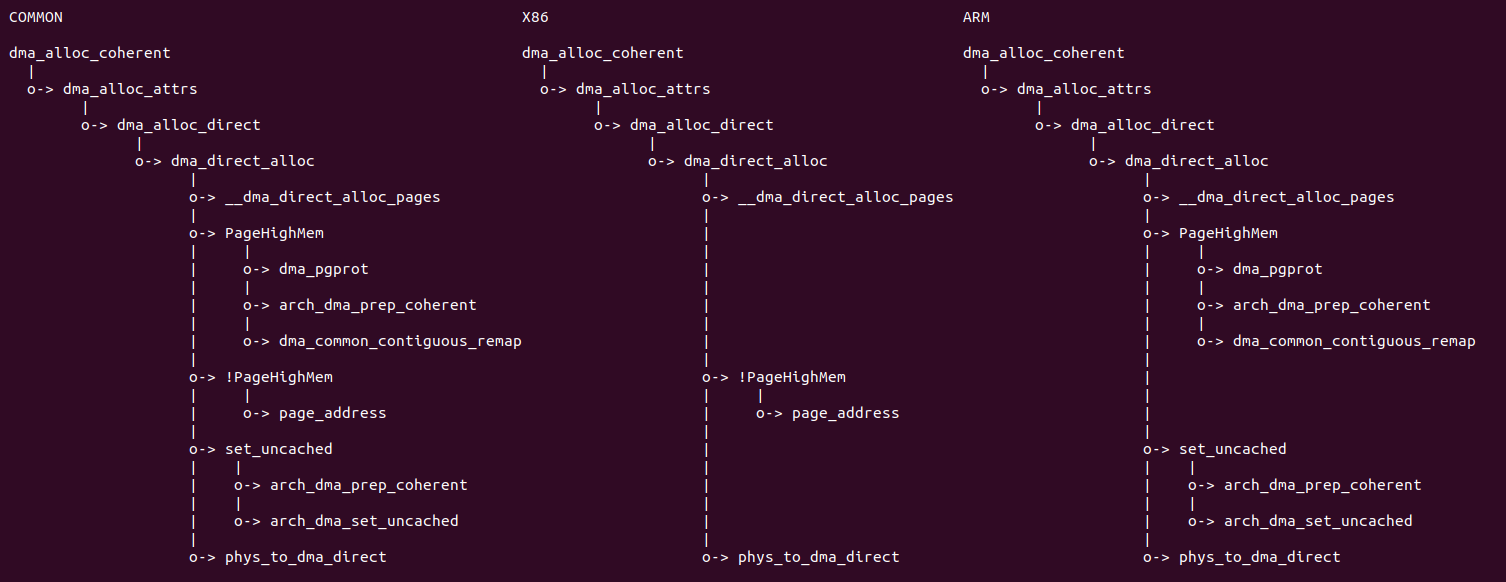Select dma_pgprot in the COMMON tree
This screenshot has width=1506, height=582.
(316, 270)
